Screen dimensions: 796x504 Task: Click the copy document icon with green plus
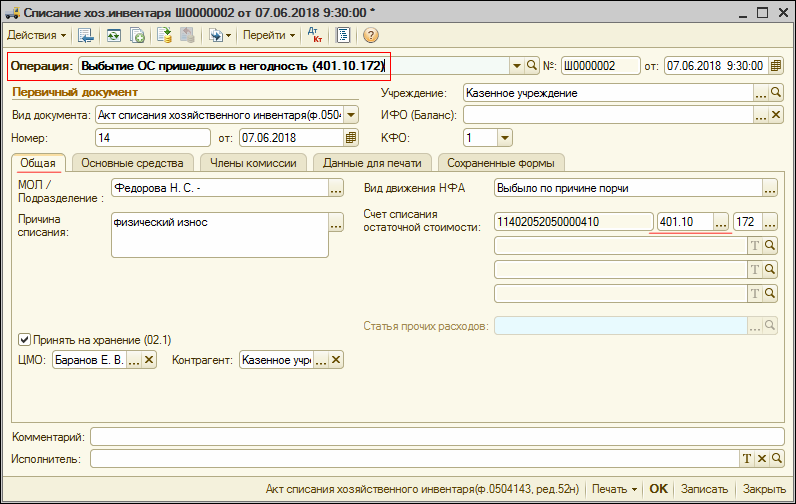pyautogui.click(x=137, y=36)
